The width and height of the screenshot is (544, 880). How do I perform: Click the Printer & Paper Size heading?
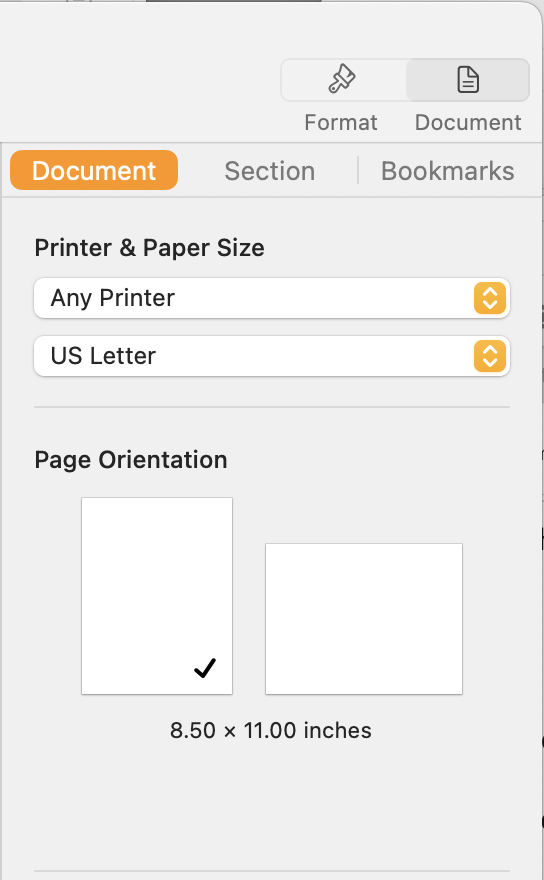149,248
